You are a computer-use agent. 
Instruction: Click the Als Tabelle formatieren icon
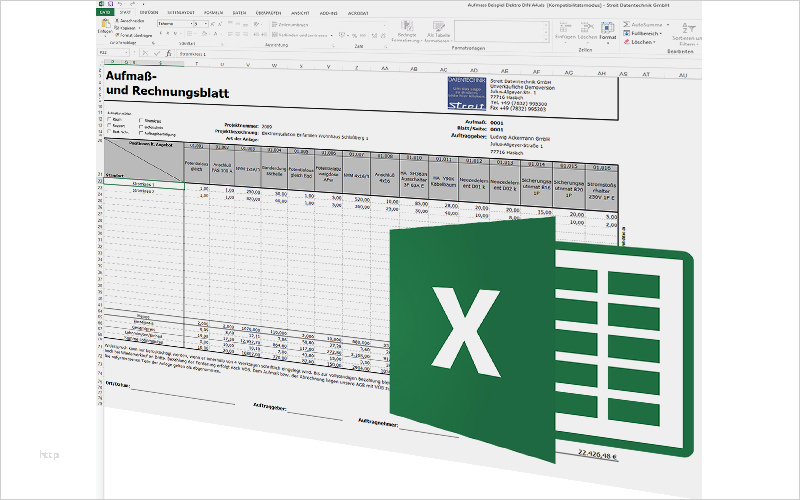coord(440,26)
